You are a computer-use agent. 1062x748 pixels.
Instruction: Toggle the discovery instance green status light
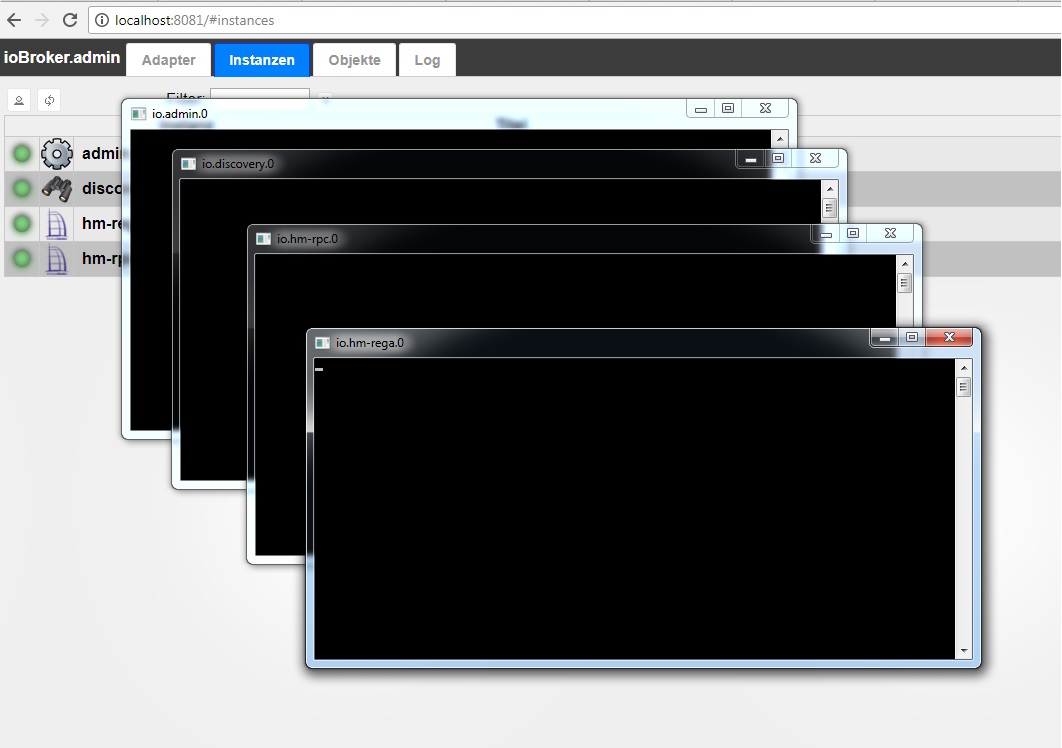tap(20, 188)
